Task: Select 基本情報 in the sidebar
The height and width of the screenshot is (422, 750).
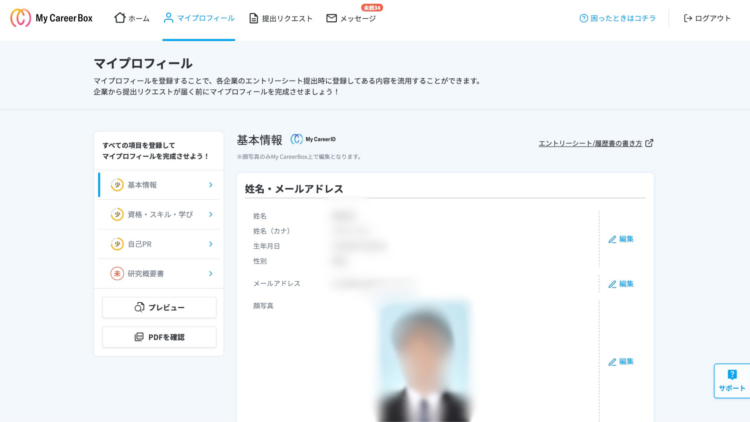Action: coord(159,185)
